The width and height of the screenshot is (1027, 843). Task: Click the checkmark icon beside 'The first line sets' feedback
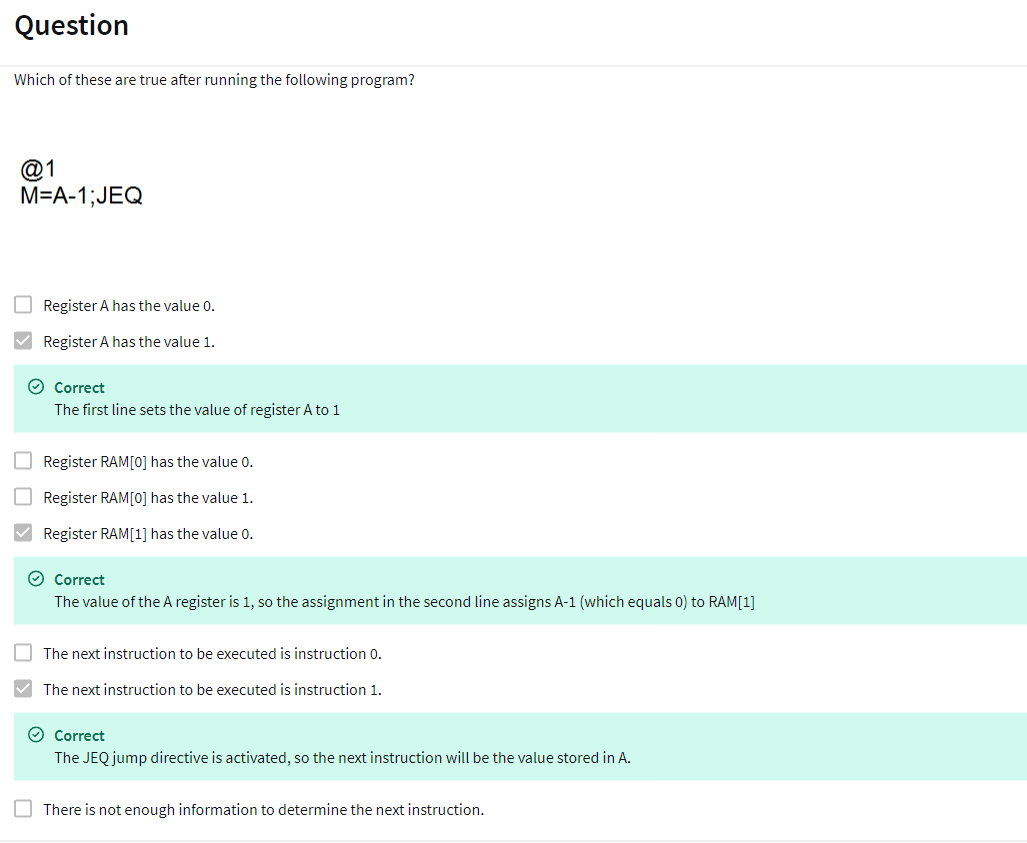pyautogui.click(x=36, y=386)
